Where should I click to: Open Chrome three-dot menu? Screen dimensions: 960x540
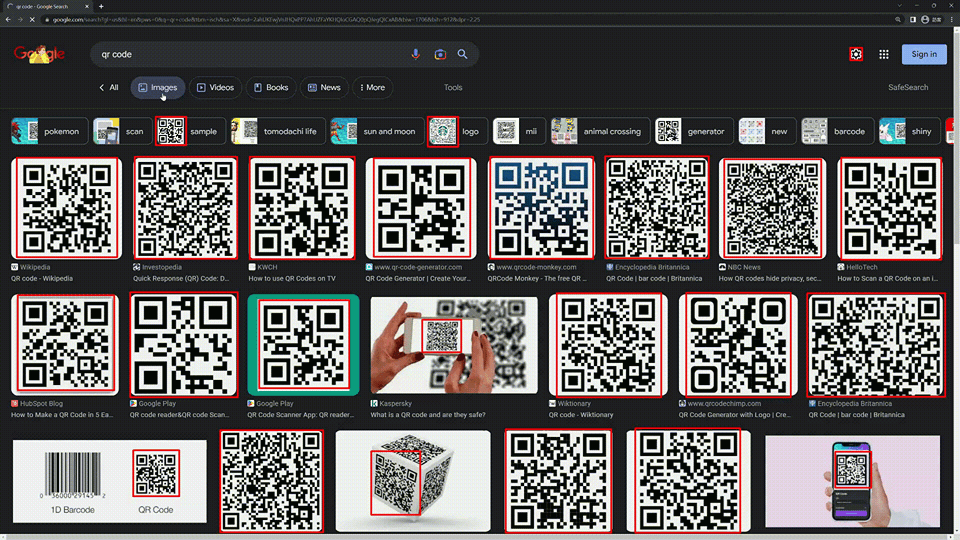tap(951, 20)
